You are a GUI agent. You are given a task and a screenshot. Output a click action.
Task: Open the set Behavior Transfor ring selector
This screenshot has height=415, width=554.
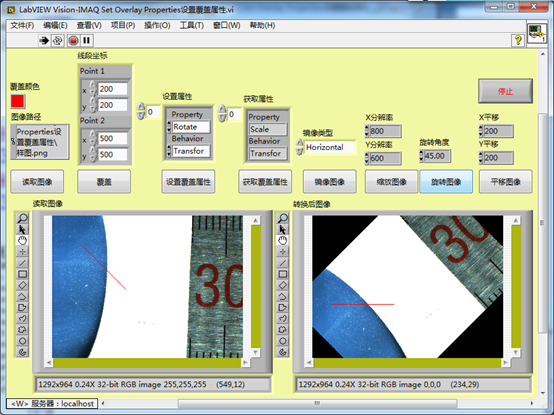(x=191, y=151)
